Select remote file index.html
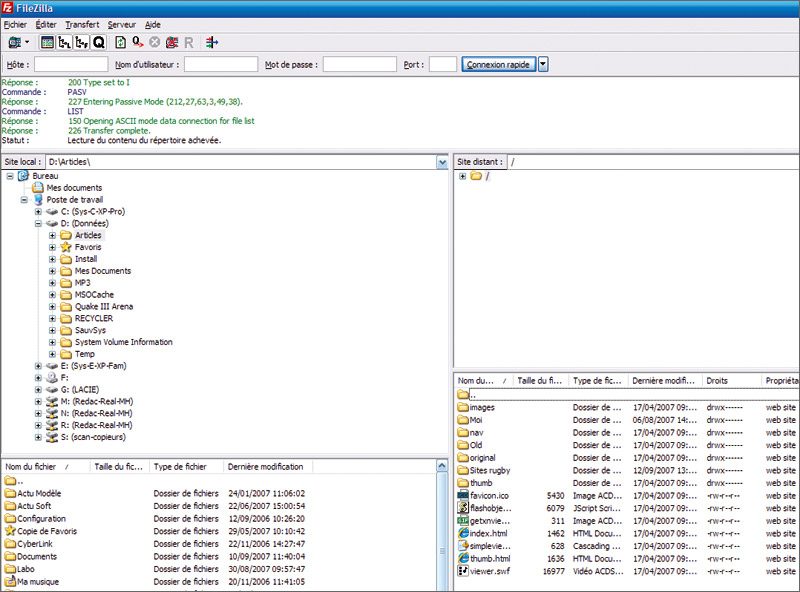800x592 pixels. point(488,533)
